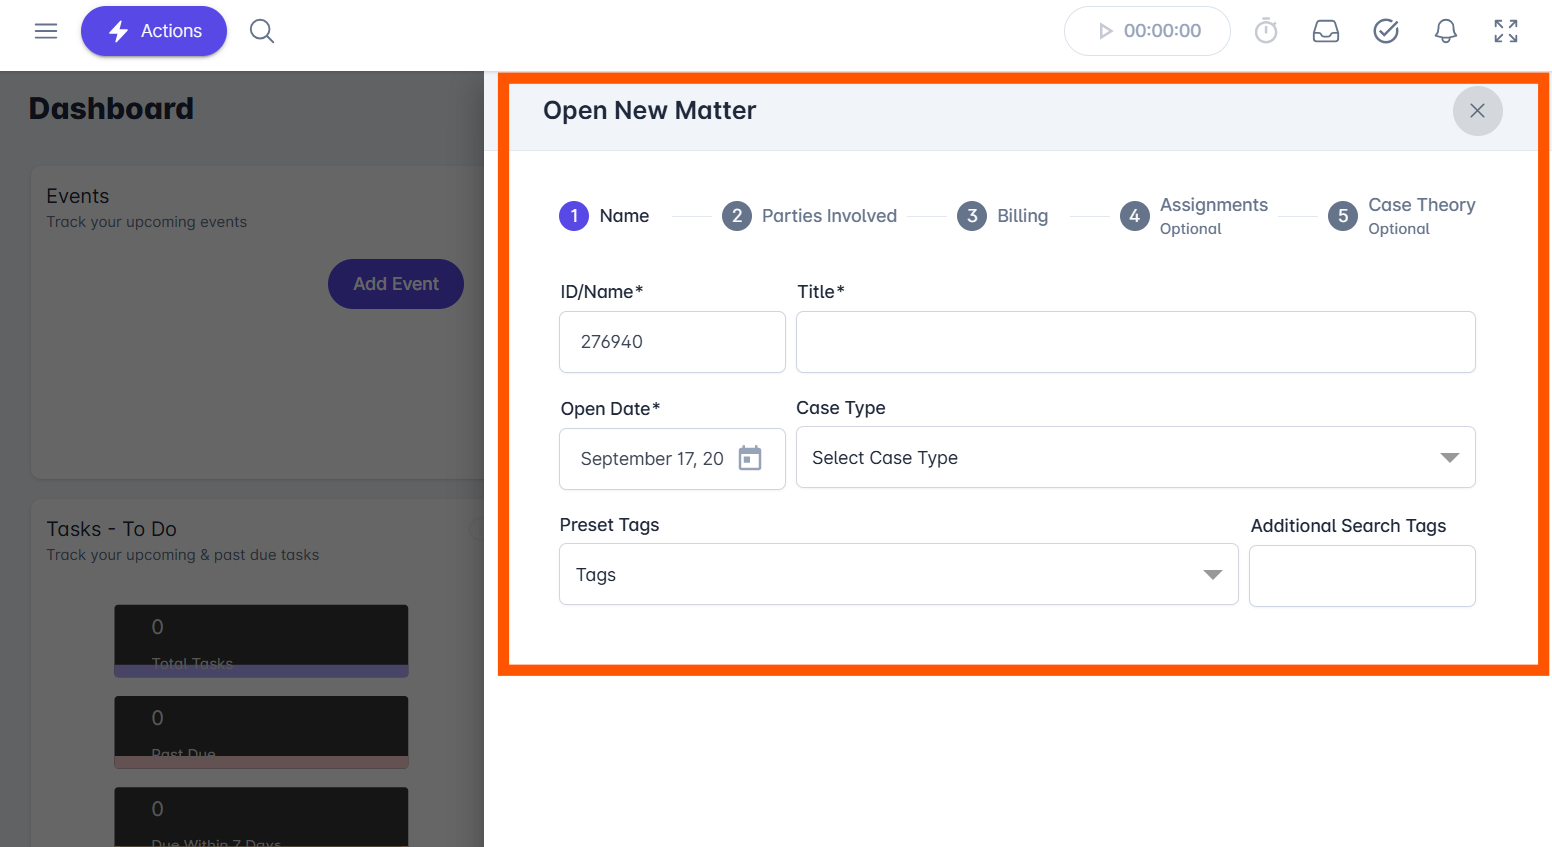Viewport: 1552px width, 847px height.
Task: Click the purple Actions button
Action: tap(154, 31)
